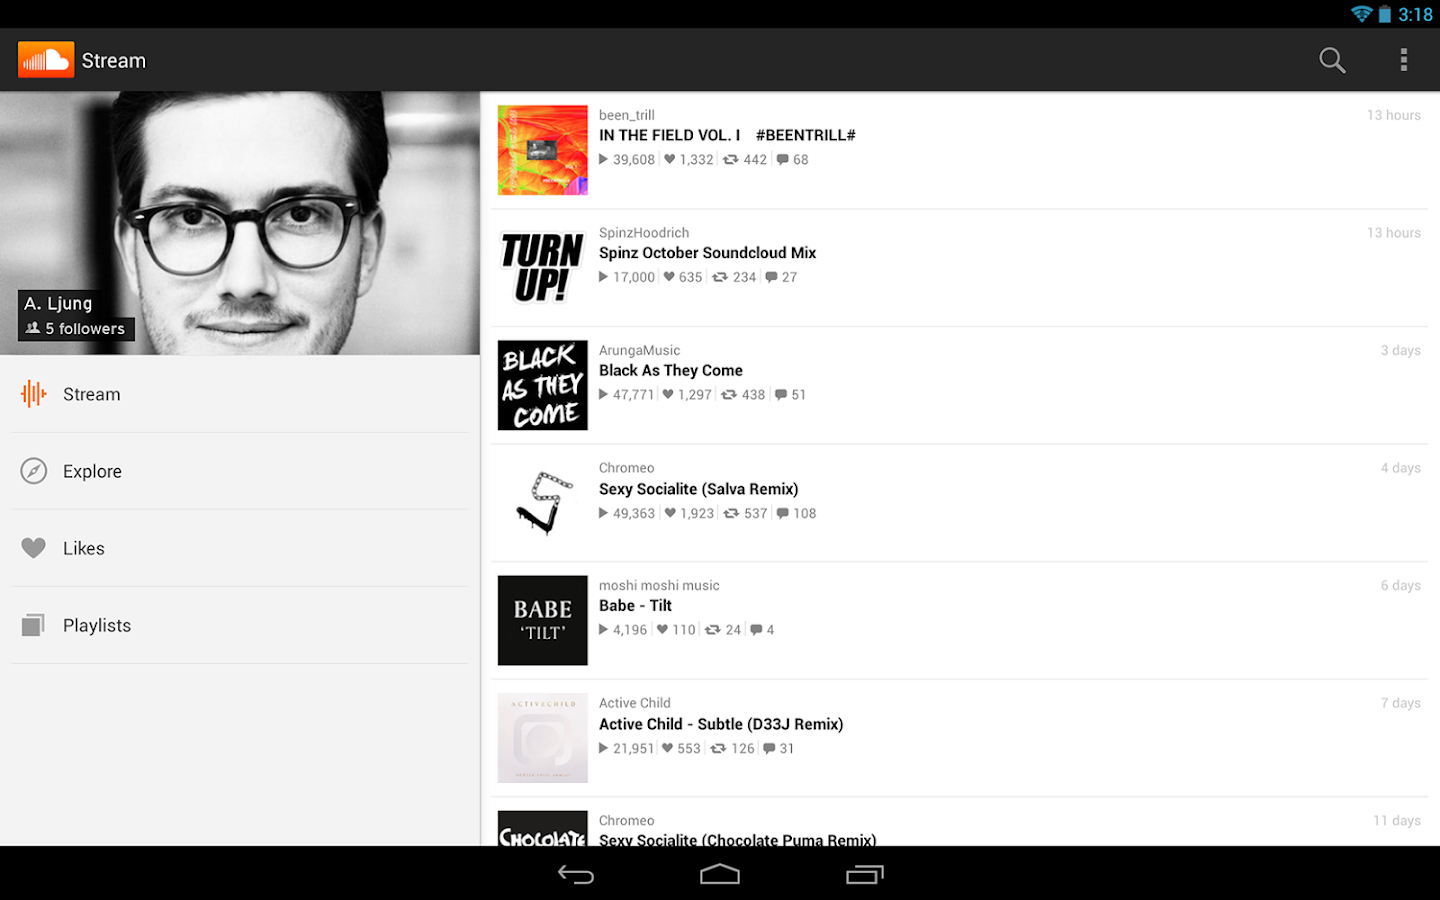Tap the A. Ljung name label
1440x900 pixels.
tap(58, 303)
